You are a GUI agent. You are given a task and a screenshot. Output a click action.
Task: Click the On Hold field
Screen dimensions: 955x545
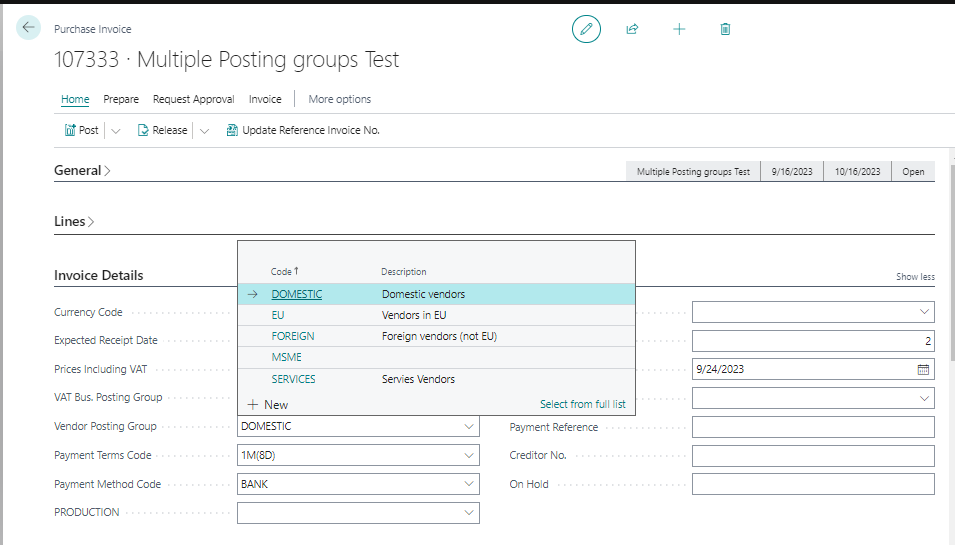point(813,484)
